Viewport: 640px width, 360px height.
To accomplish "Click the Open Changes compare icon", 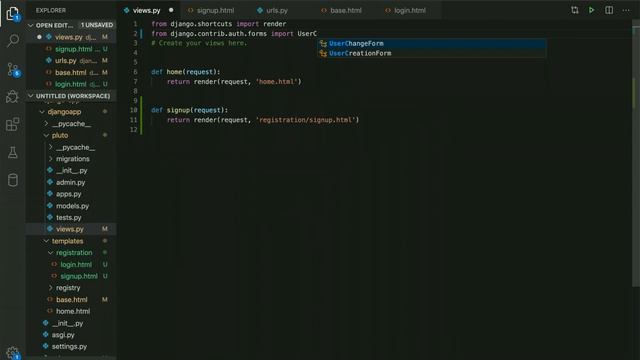I will click(574, 10).
